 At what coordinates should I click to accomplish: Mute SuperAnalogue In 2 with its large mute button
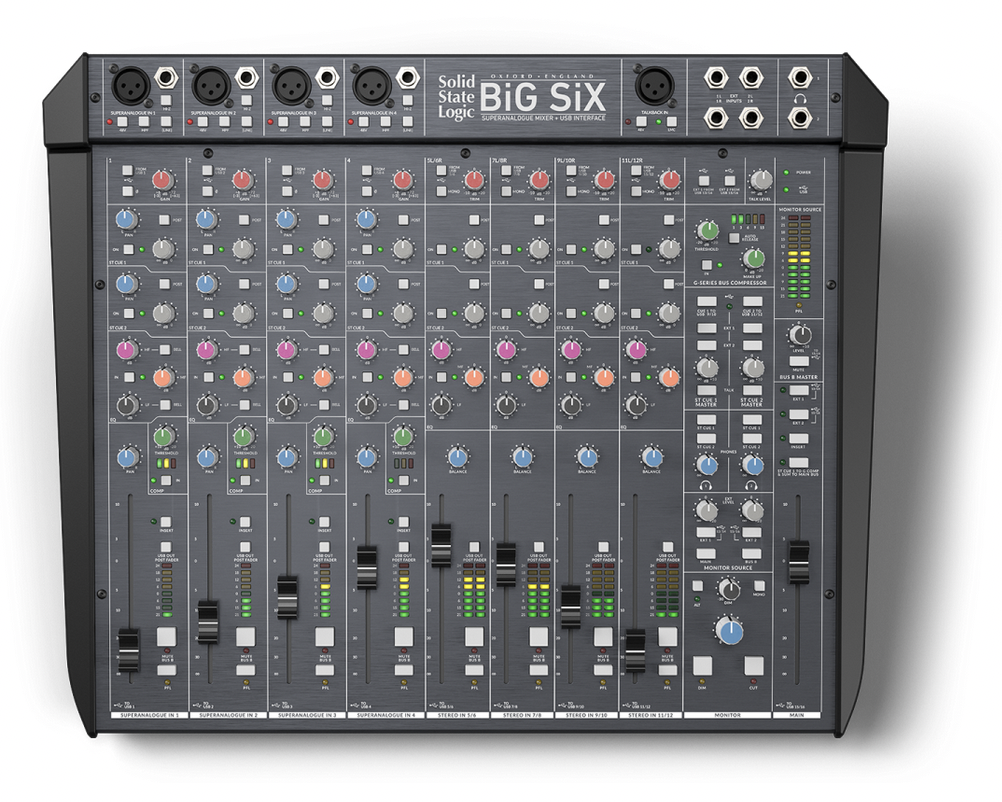coord(245,637)
